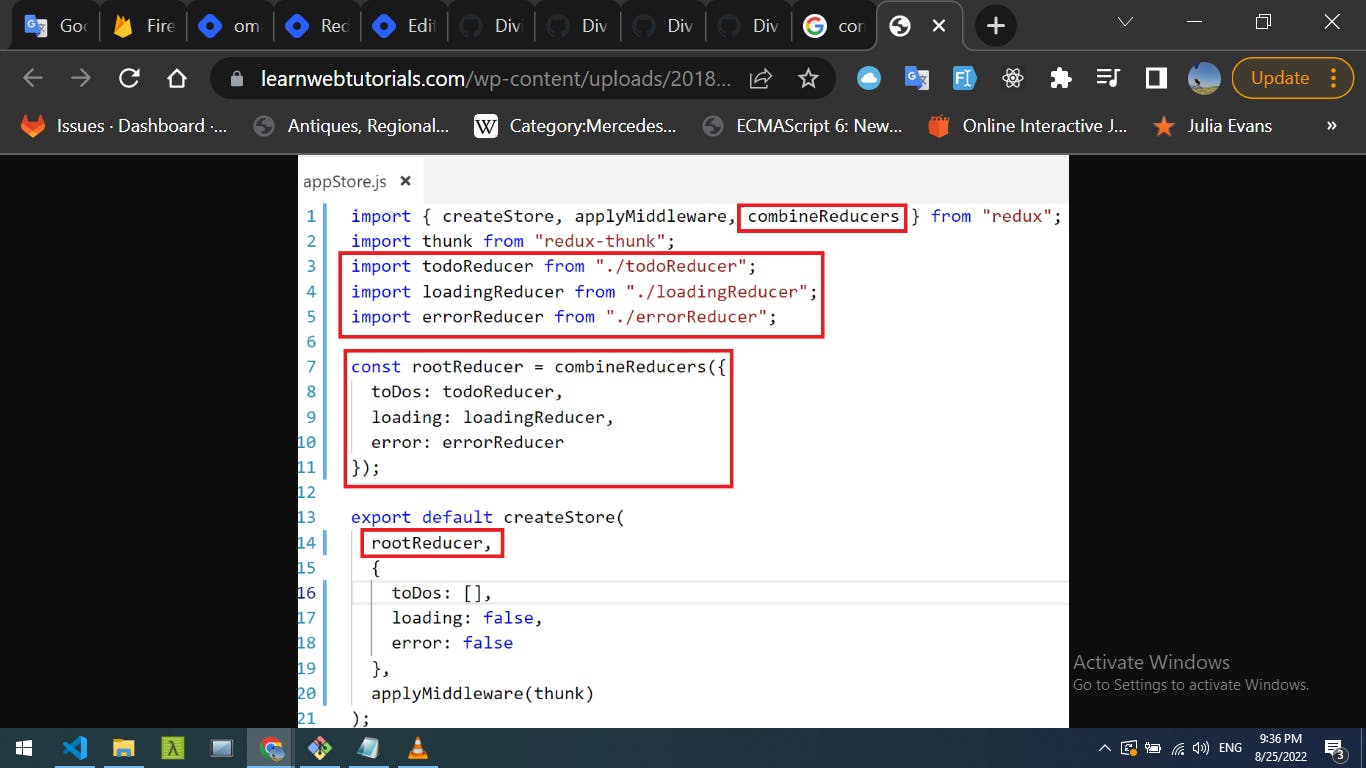Open the volume control in tray
The width and height of the screenshot is (1366, 768).
point(1201,748)
